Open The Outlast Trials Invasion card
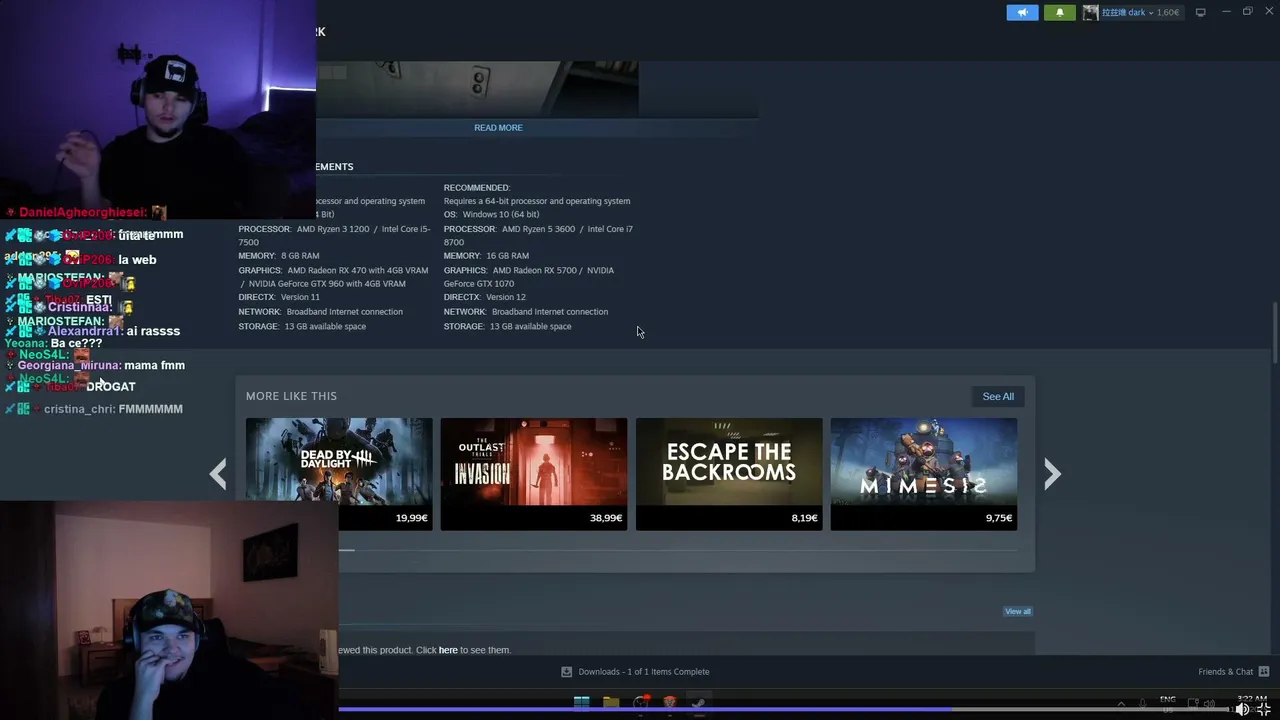 534,474
